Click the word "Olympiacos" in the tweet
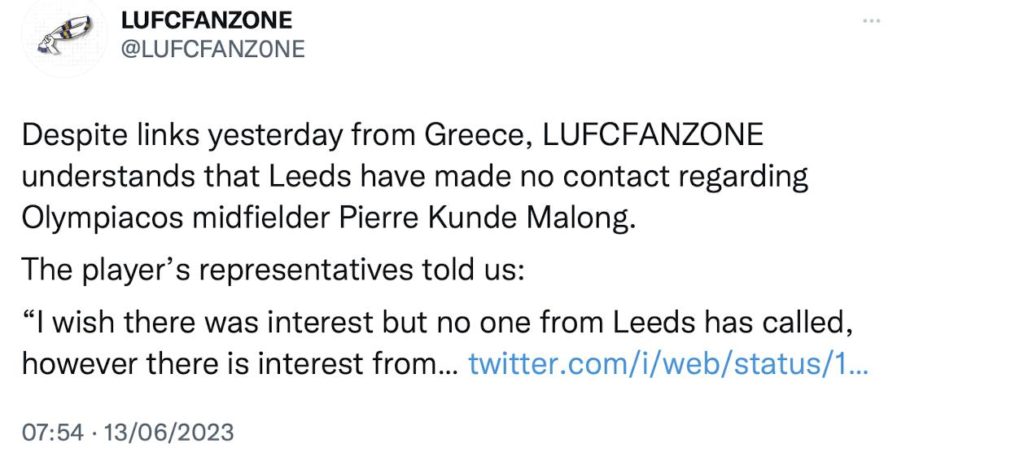Viewport: 1024px width, 466px height. coord(103,220)
